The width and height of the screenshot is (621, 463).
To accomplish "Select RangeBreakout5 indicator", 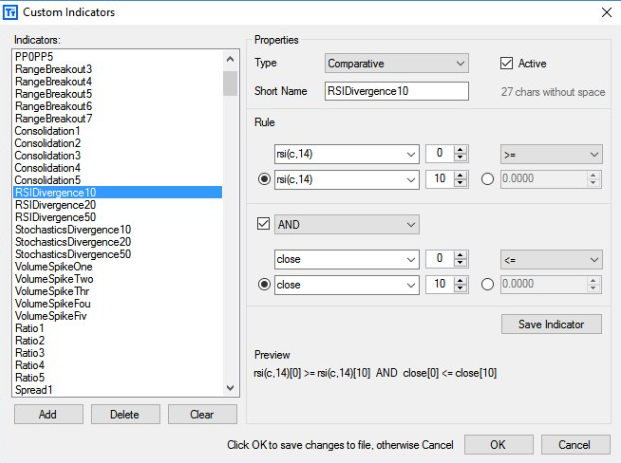I will tap(117, 94).
